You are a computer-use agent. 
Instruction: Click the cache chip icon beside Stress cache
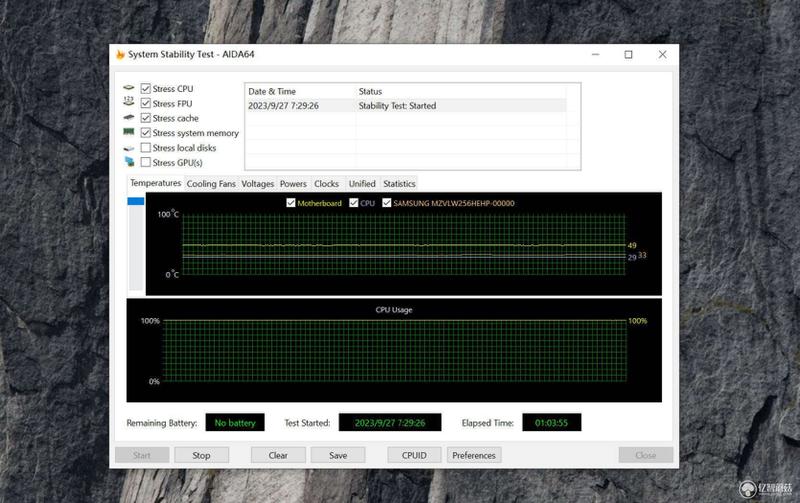tap(129, 117)
